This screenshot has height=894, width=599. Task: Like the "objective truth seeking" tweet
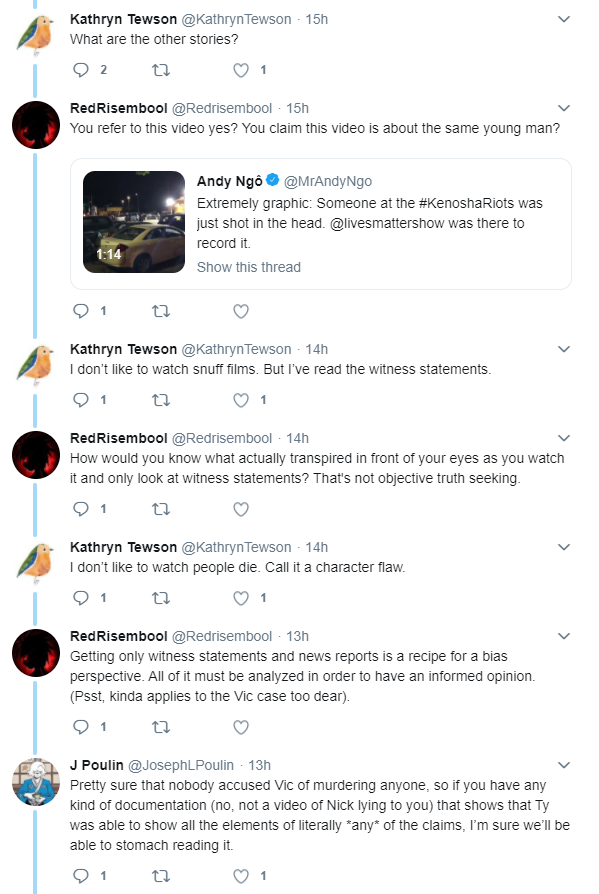pos(241,509)
